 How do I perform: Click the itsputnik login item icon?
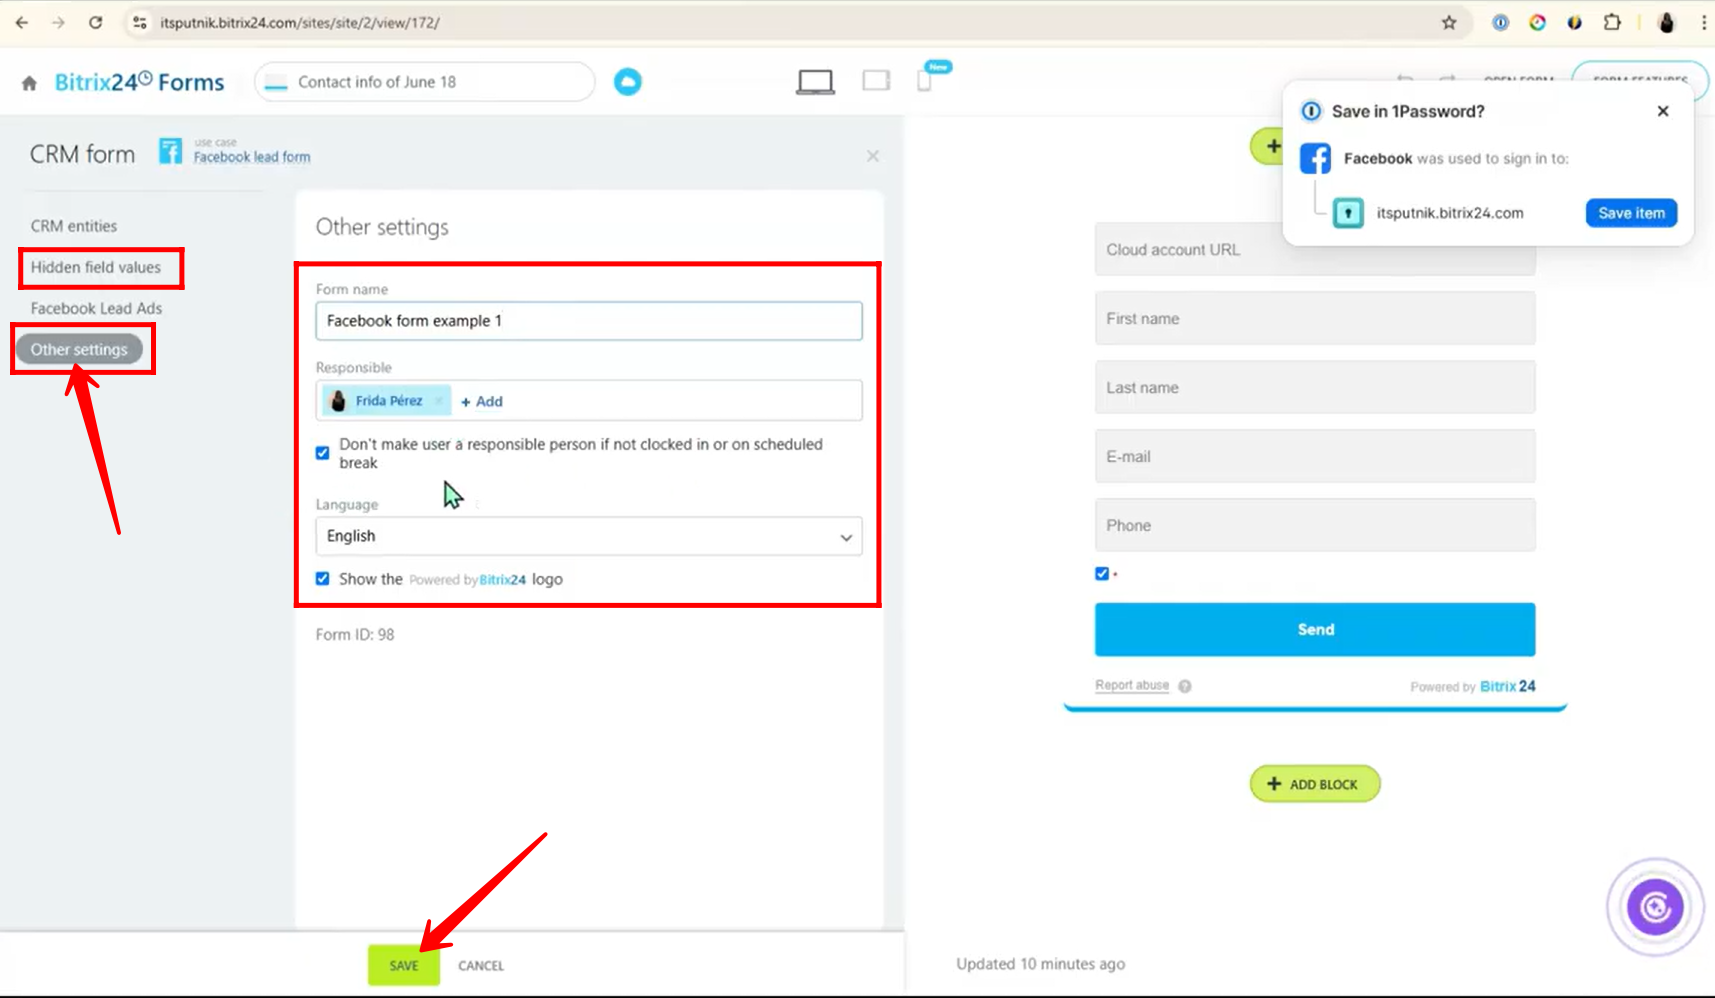coord(1348,213)
